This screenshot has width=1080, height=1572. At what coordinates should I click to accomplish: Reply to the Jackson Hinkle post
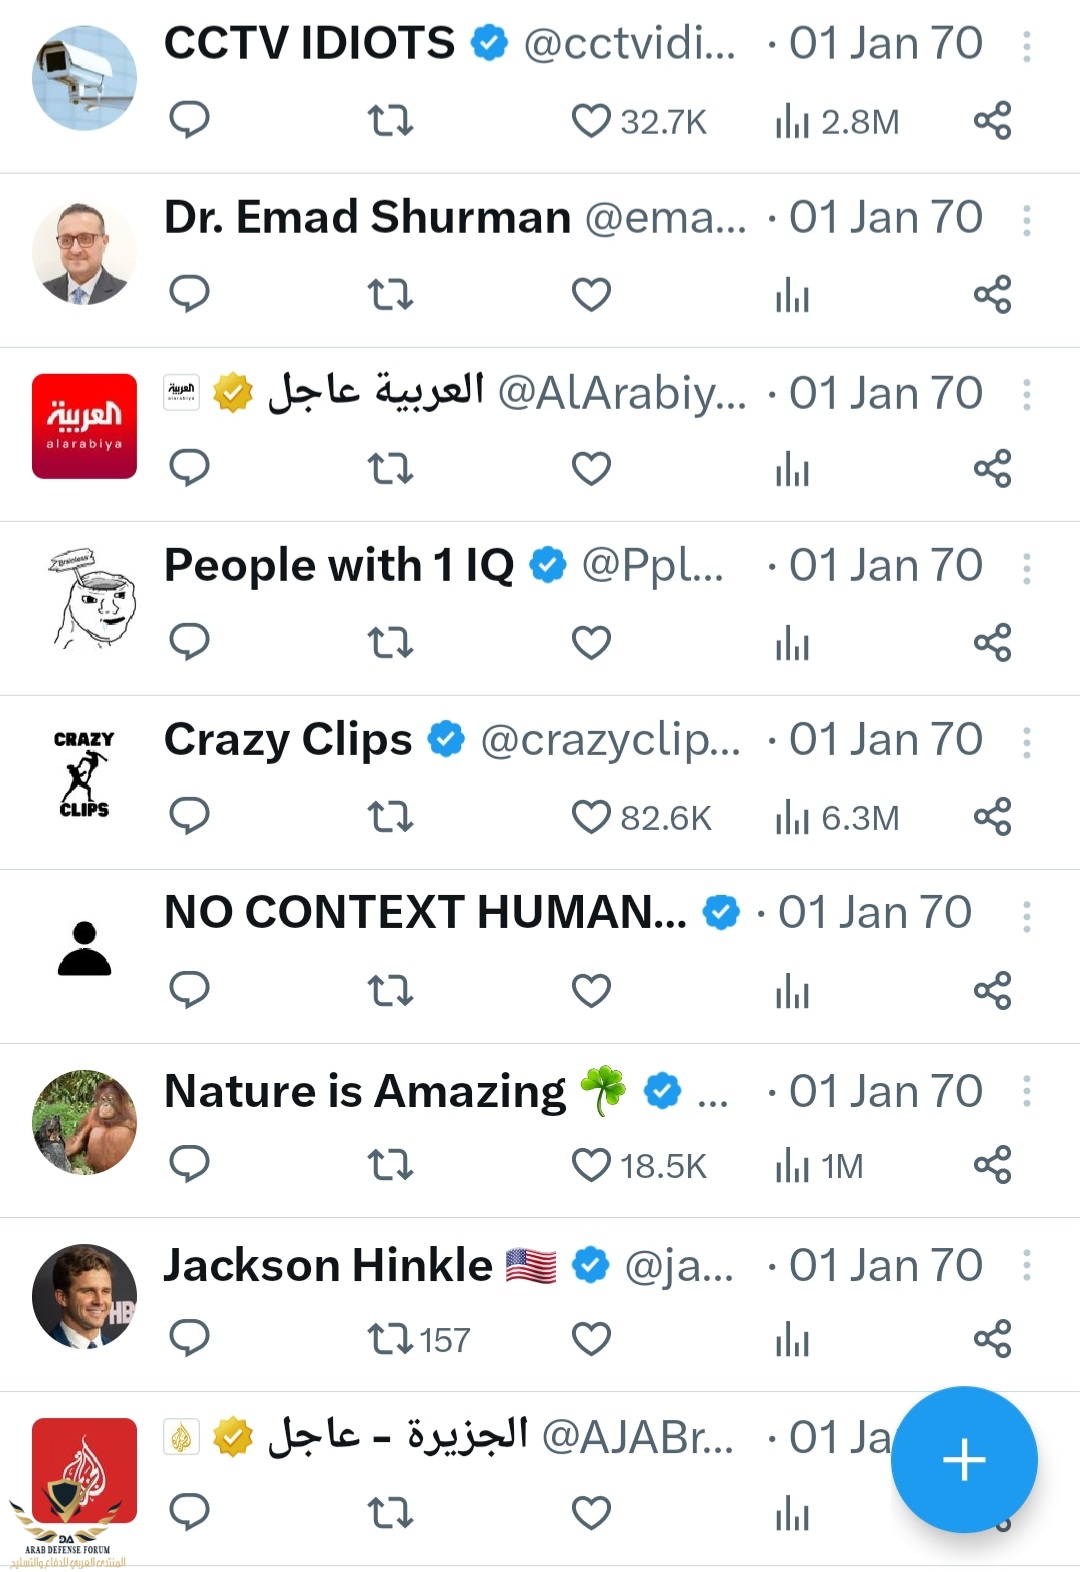[189, 1338]
